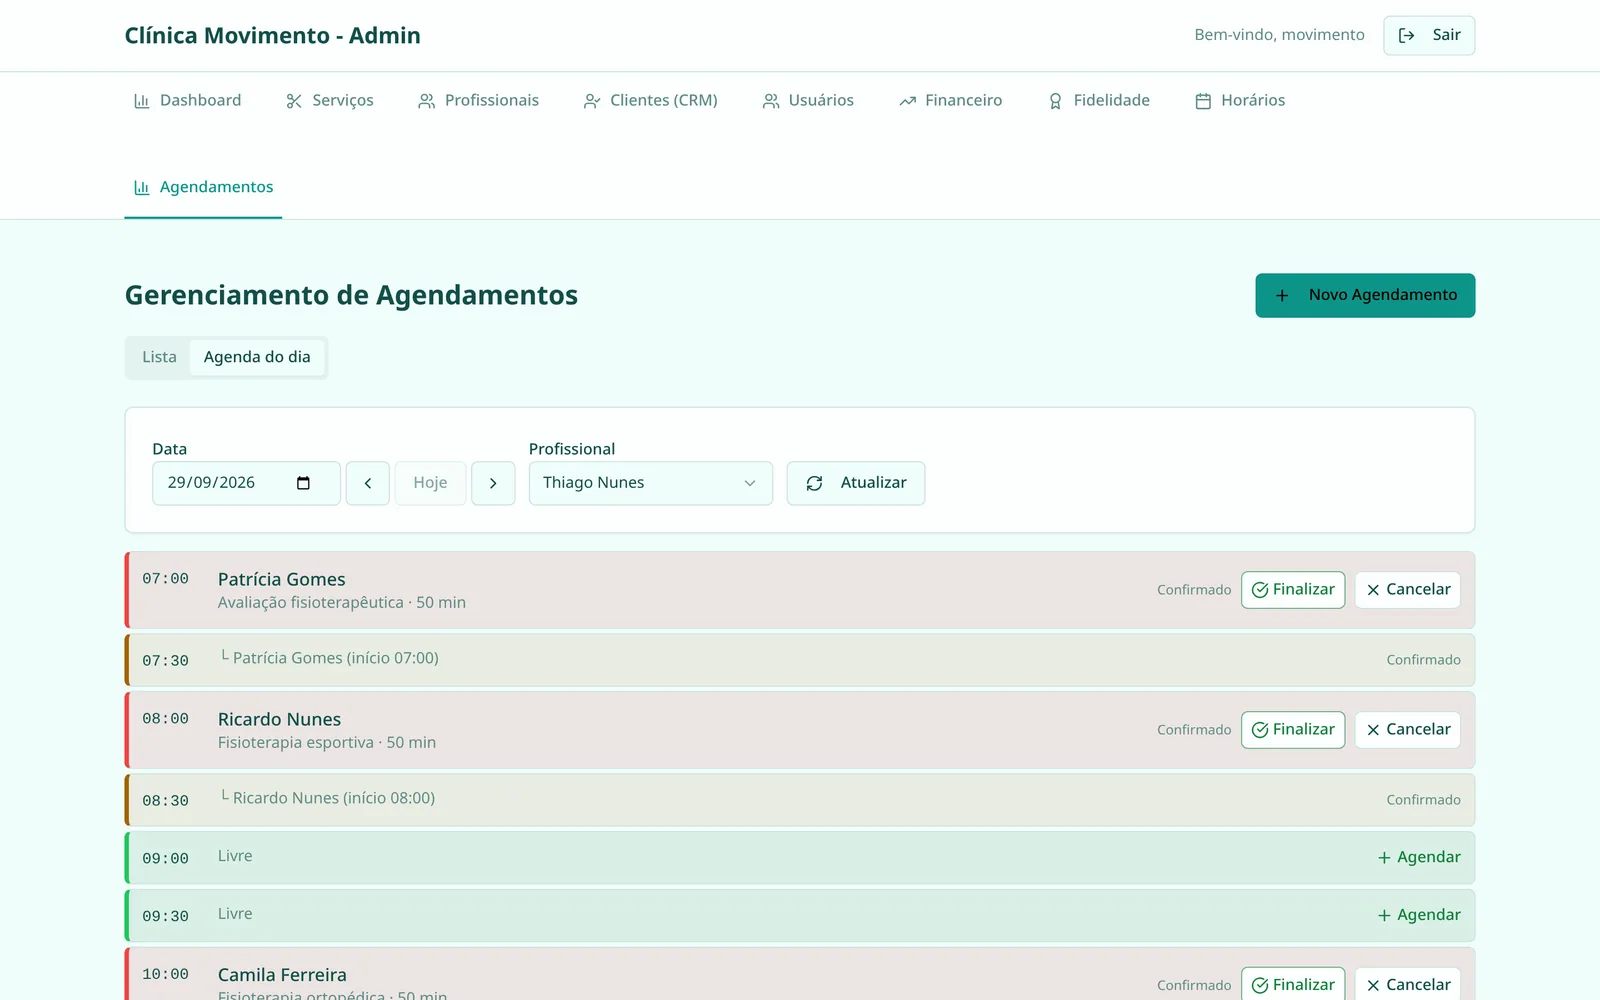
Task: Click the Agendamentos tab chart icon
Action: [x=141, y=188]
